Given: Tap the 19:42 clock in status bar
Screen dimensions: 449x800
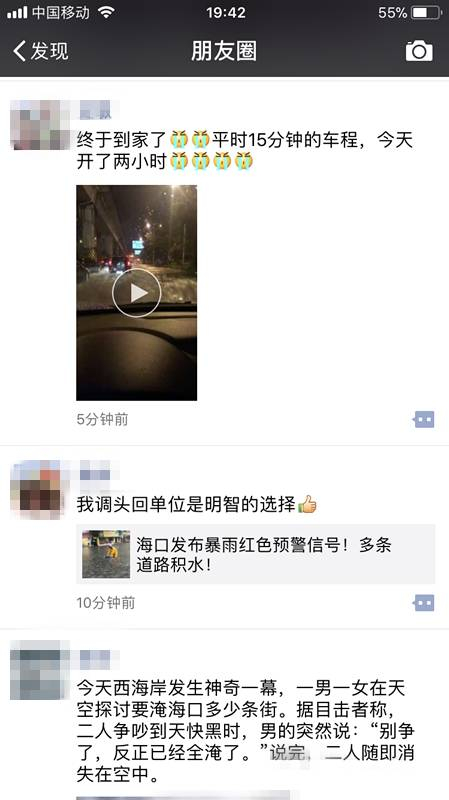Looking at the screenshot, I should click(224, 13).
